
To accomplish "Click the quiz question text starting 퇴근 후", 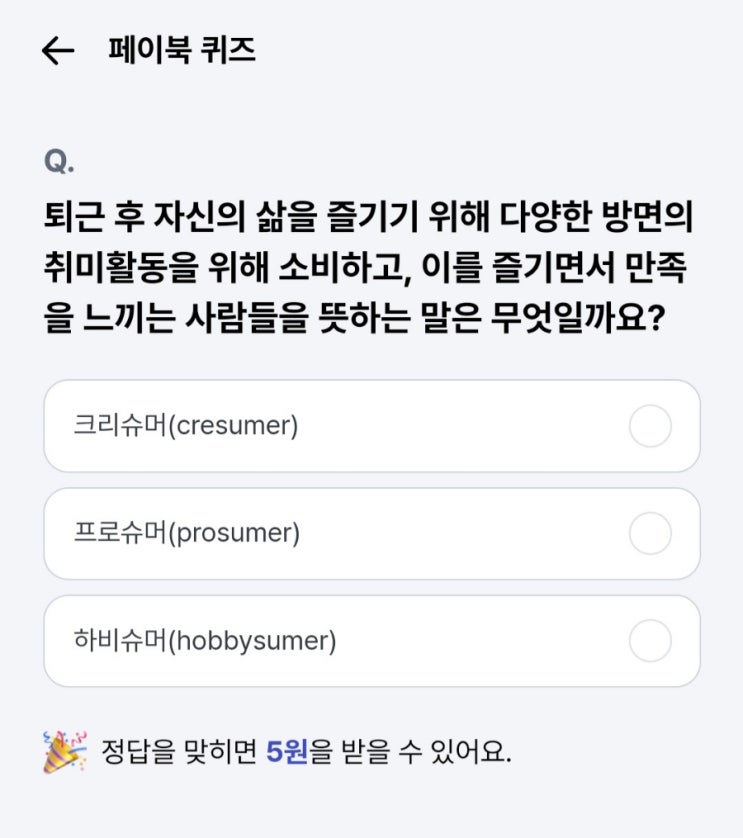I will click(x=368, y=267).
